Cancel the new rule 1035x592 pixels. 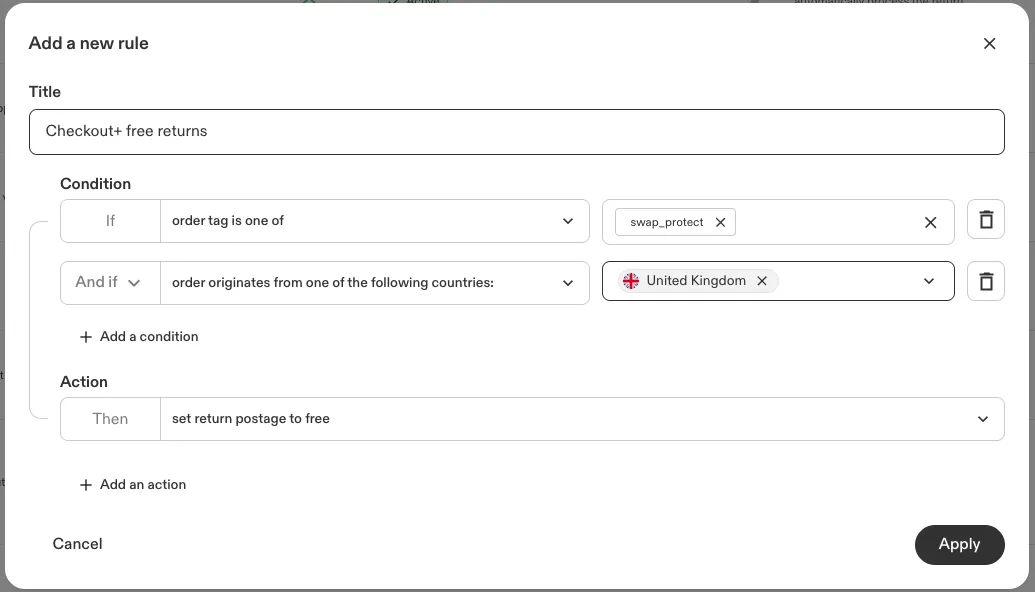point(77,544)
